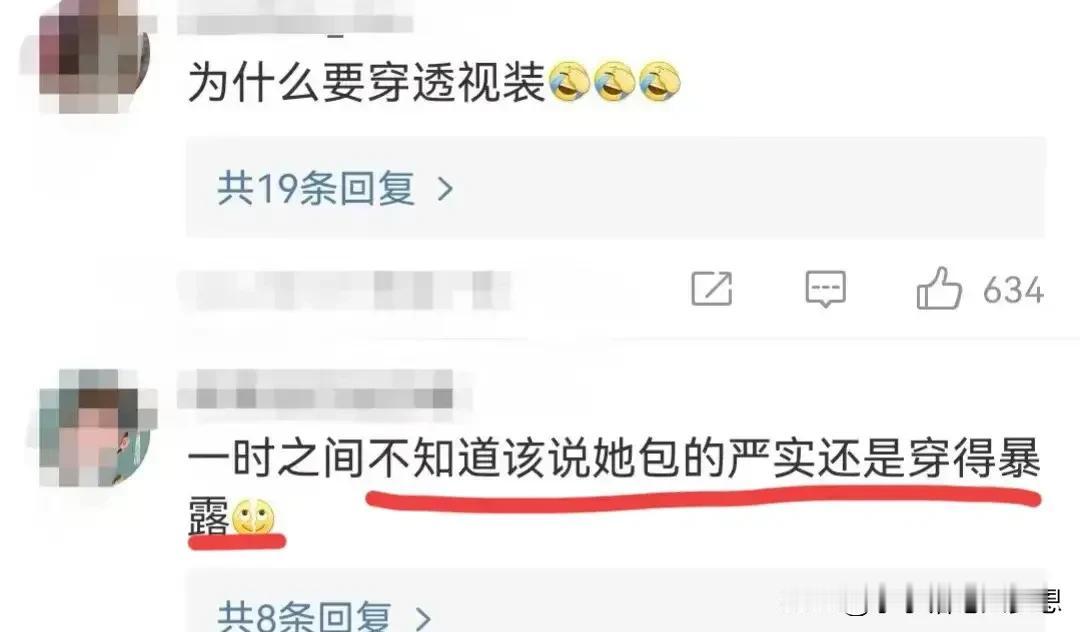
Task: Click the gray reply box containing 共19条回复
Action: coord(616,187)
